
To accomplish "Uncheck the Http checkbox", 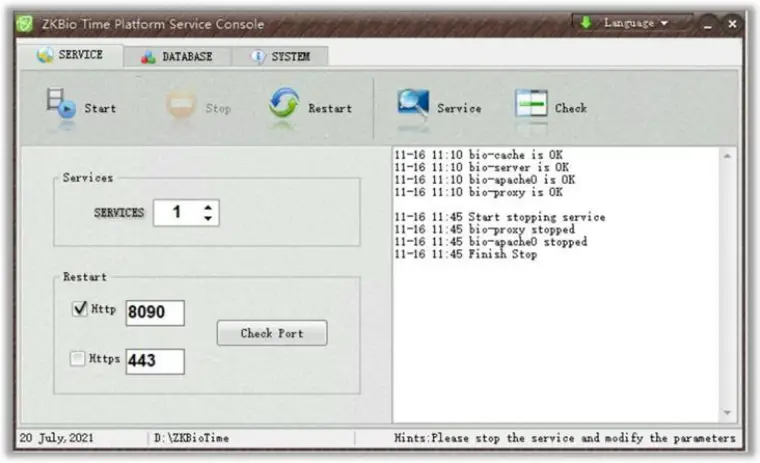I will (x=79, y=309).
